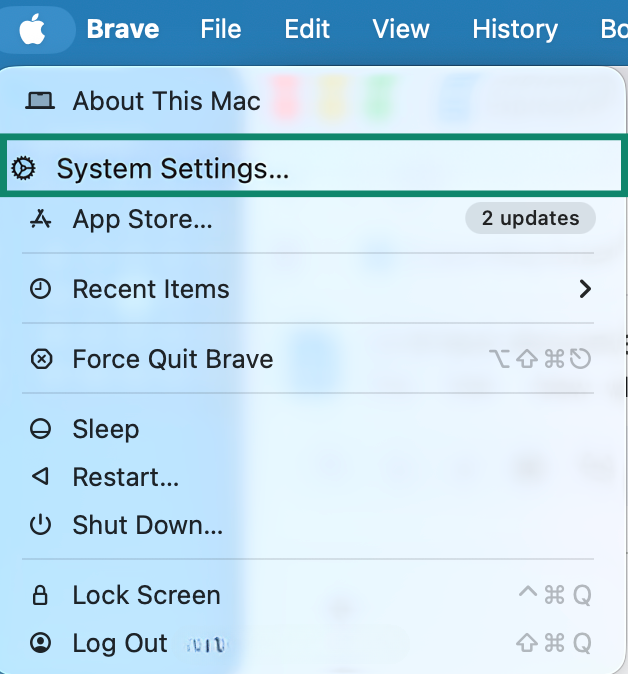Open the File menu
This screenshot has width=628, height=674.
(x=220, y=28)
